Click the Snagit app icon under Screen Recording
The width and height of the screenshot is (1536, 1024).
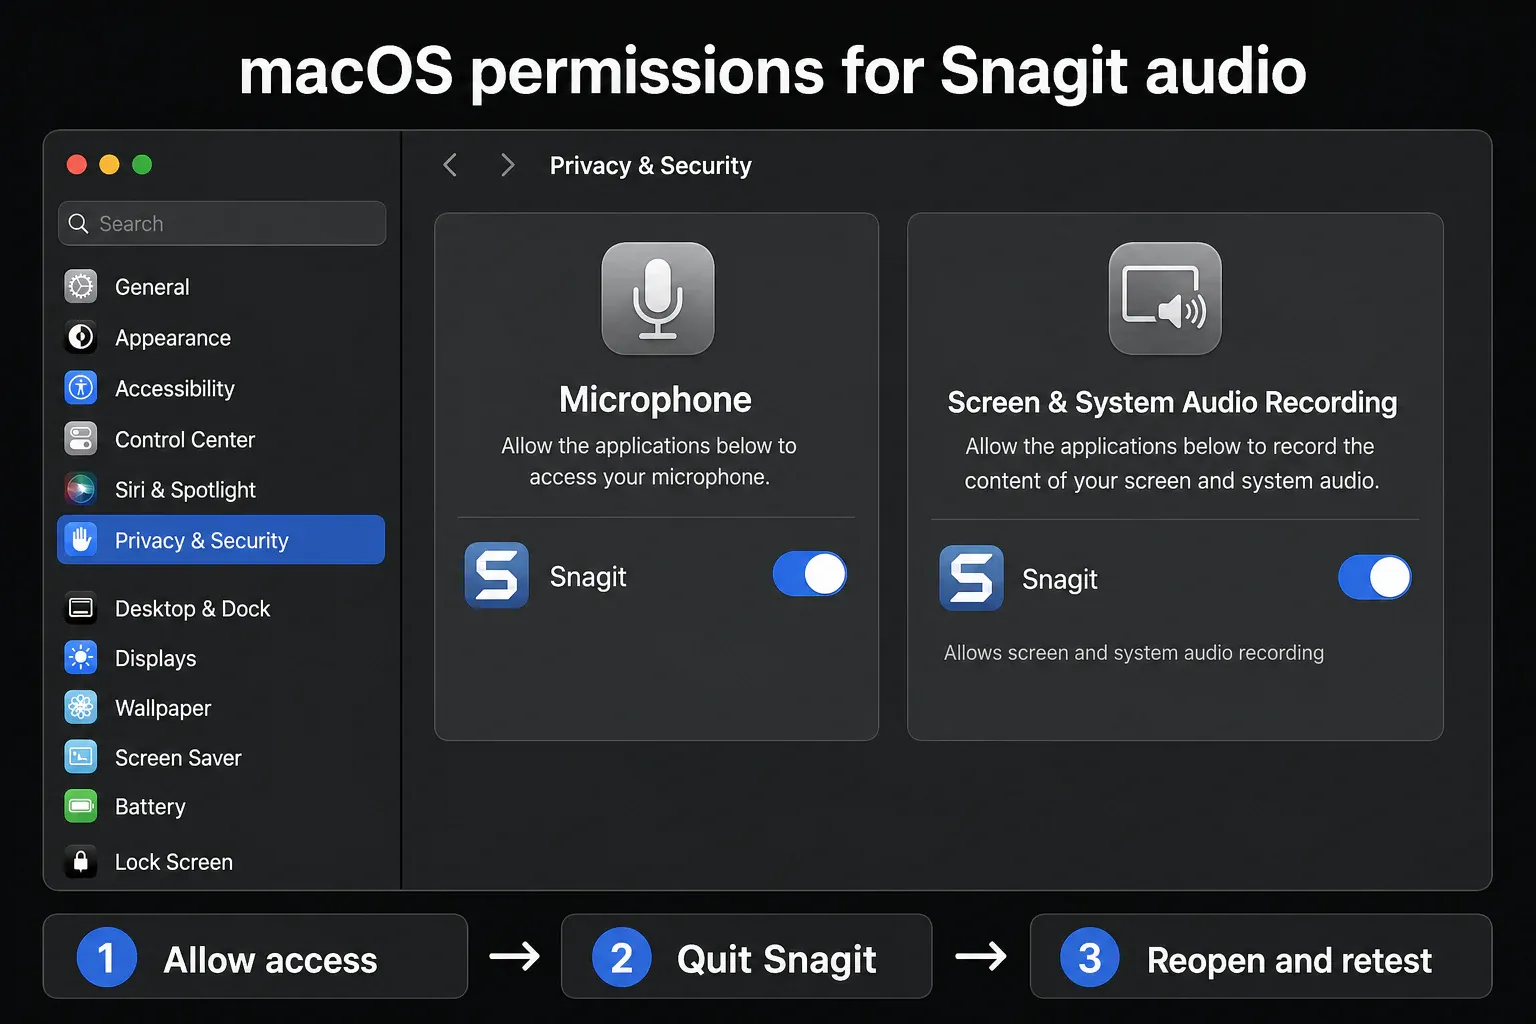pos(971,578)
